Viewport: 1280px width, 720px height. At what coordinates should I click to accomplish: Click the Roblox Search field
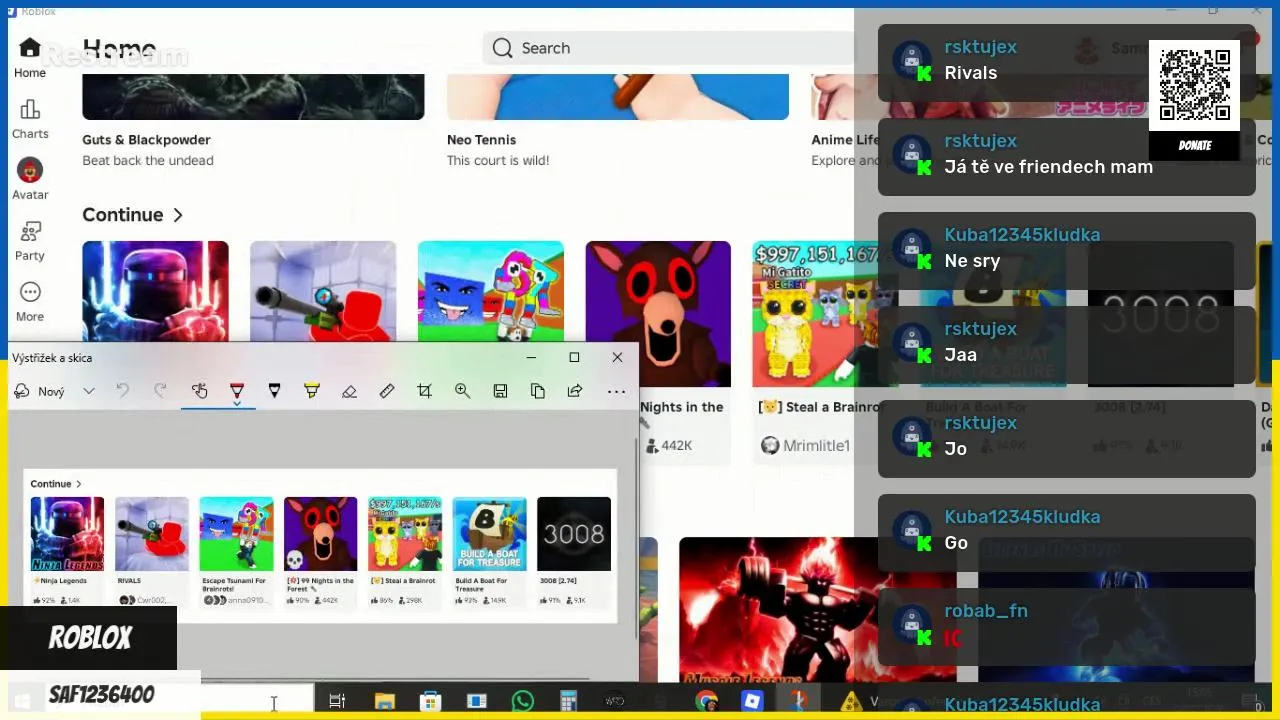[x=668, y=48]
